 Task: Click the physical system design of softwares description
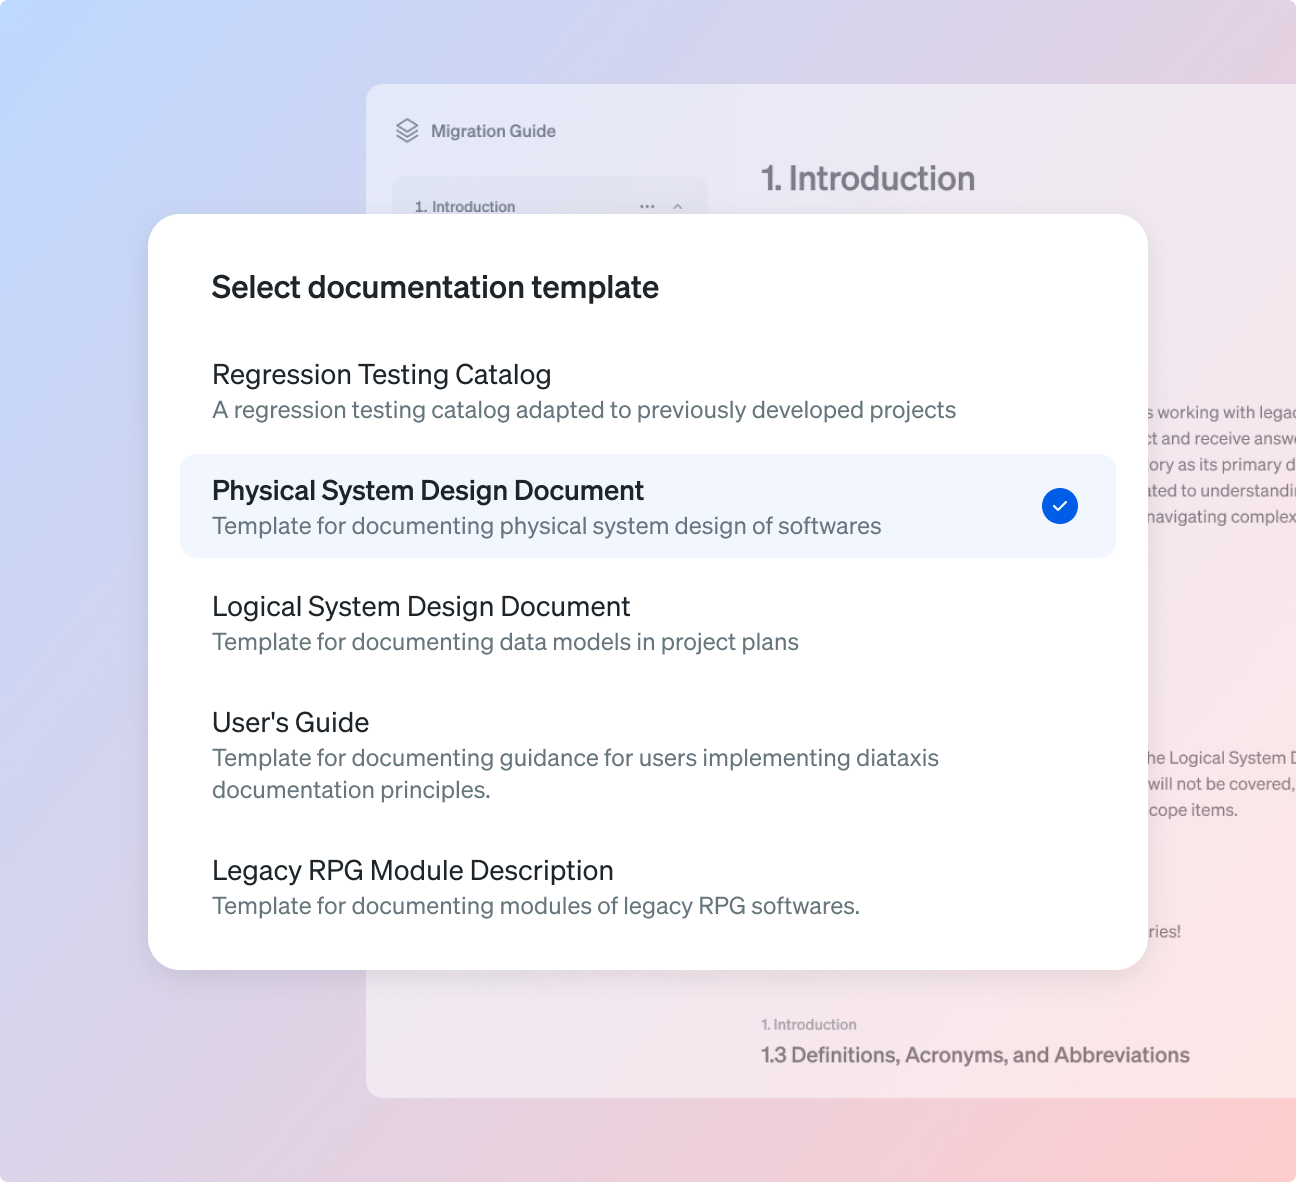[546, 527]
